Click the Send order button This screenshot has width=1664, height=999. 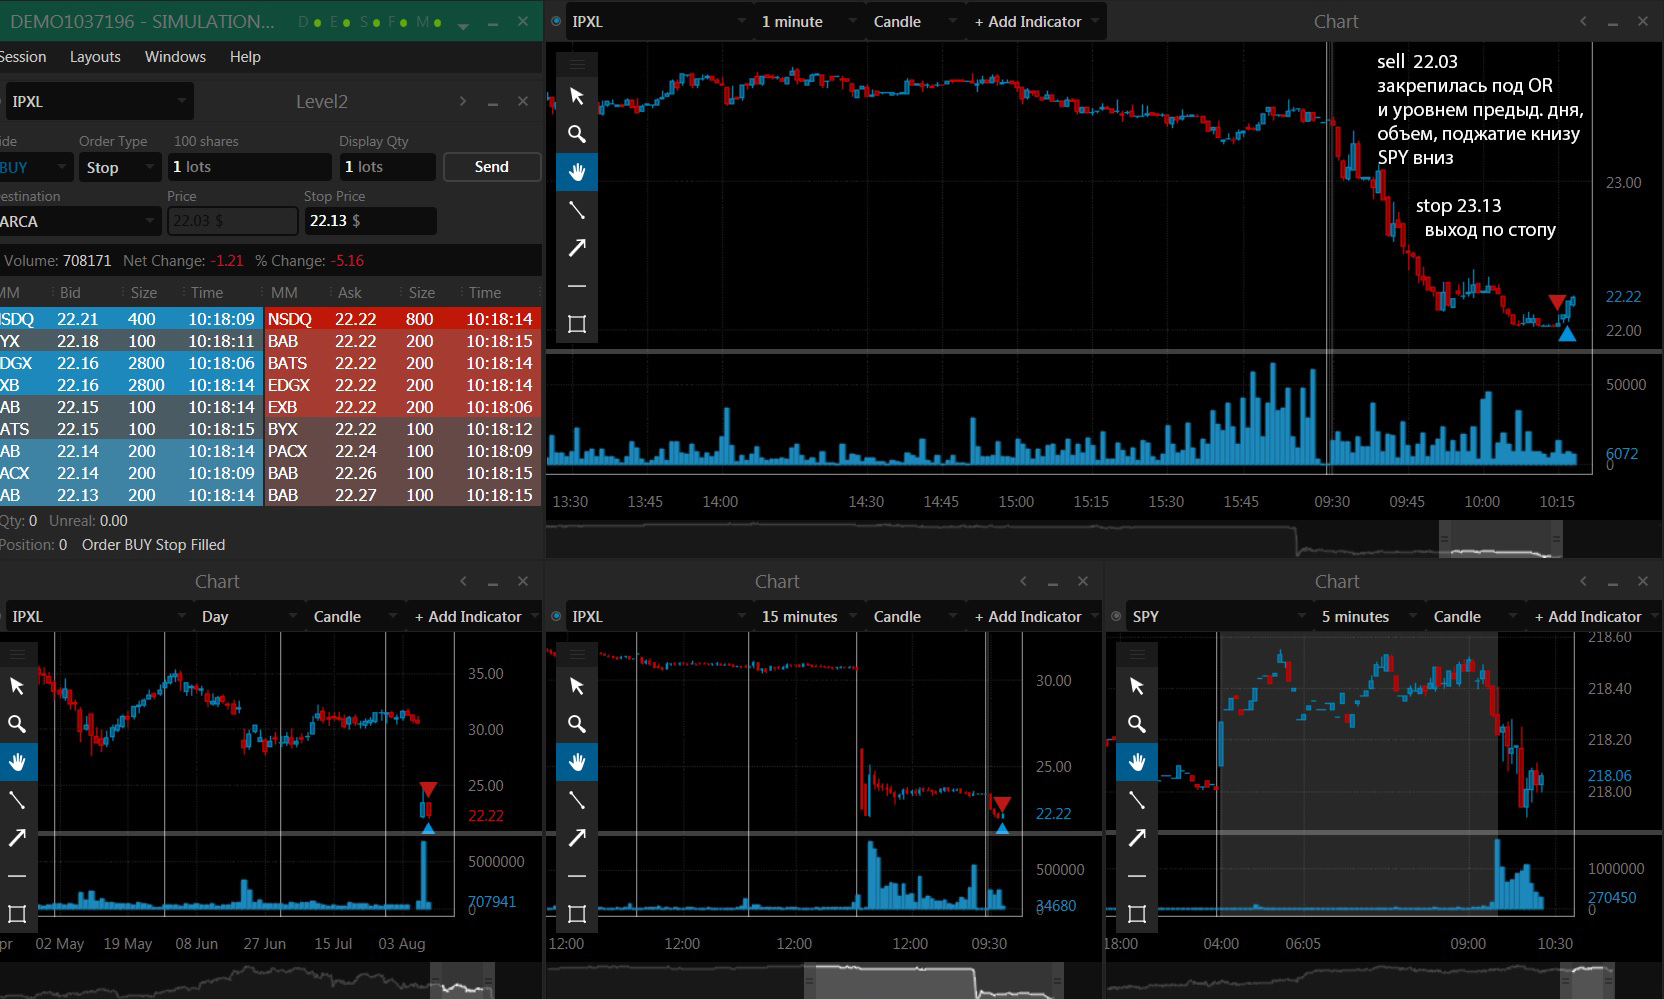(x=491, y=167)
